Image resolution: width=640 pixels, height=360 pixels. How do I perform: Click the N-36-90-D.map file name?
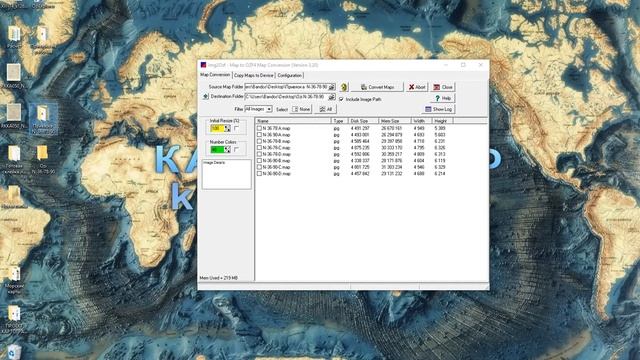(x=276, y=174)
